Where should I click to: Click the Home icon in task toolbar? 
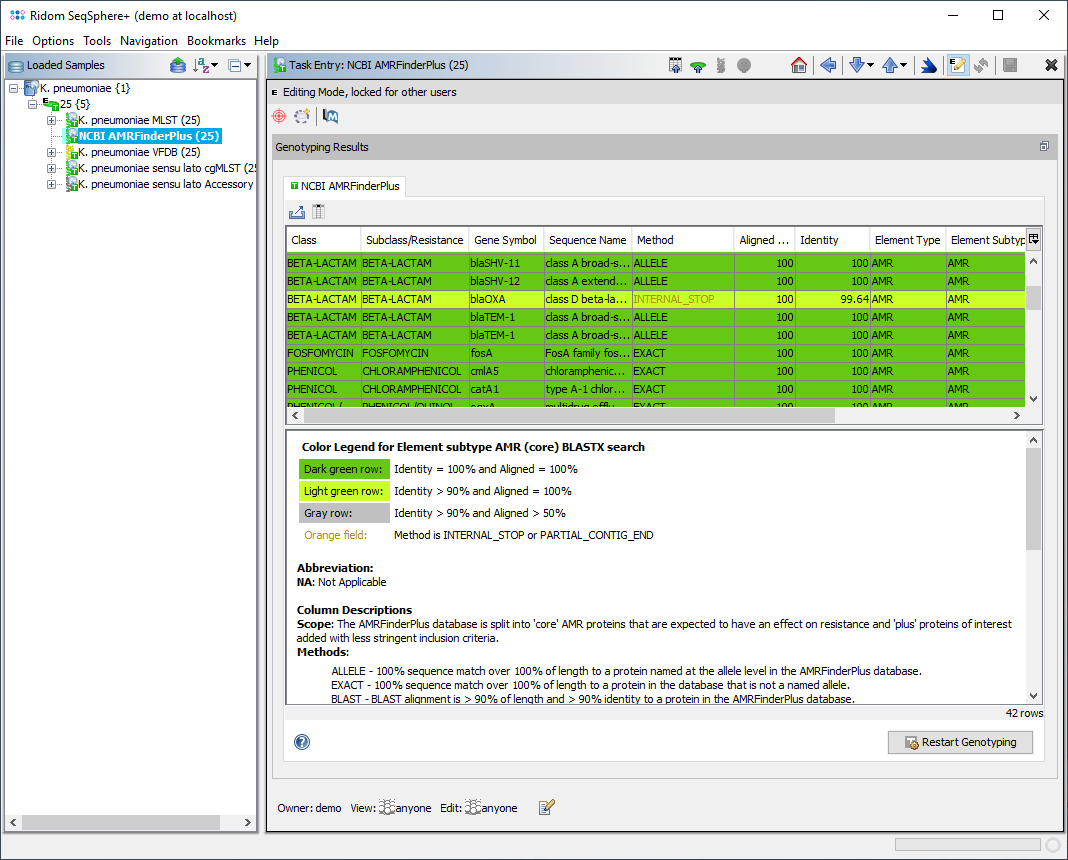tap(798, 65)
